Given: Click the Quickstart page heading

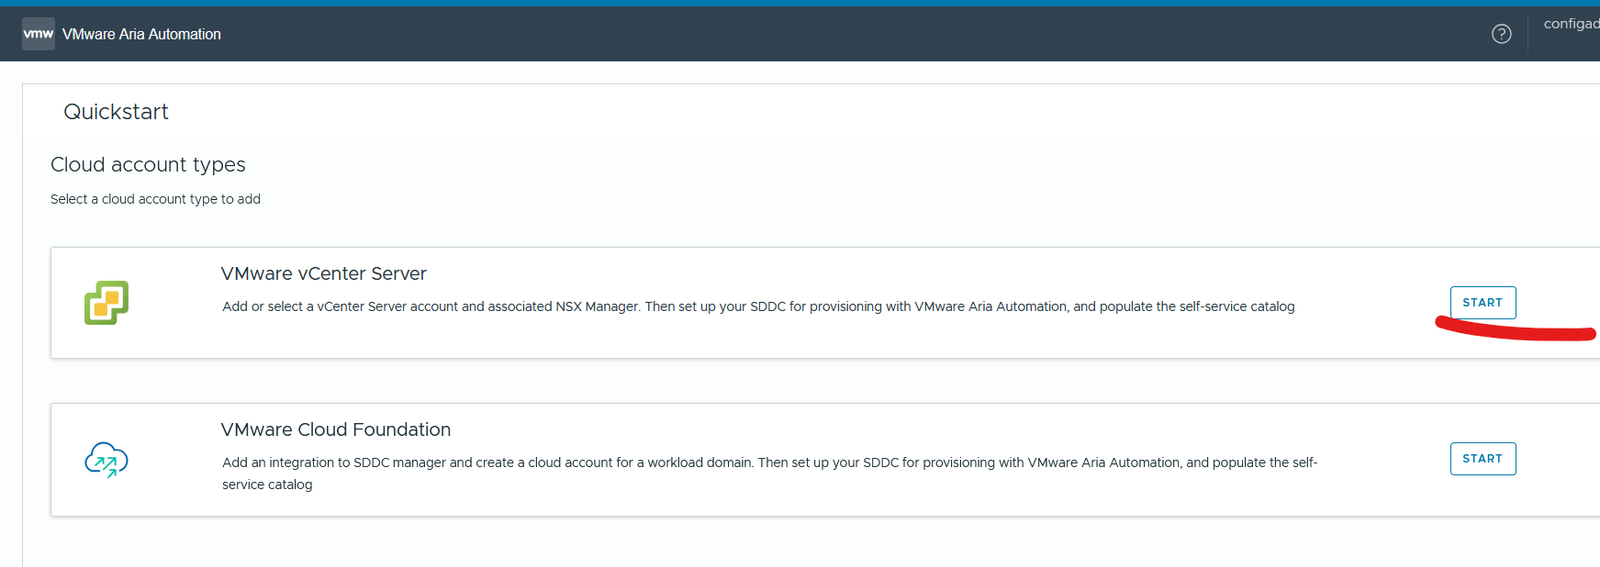Looking at the screenshot, I should (116, 112).
